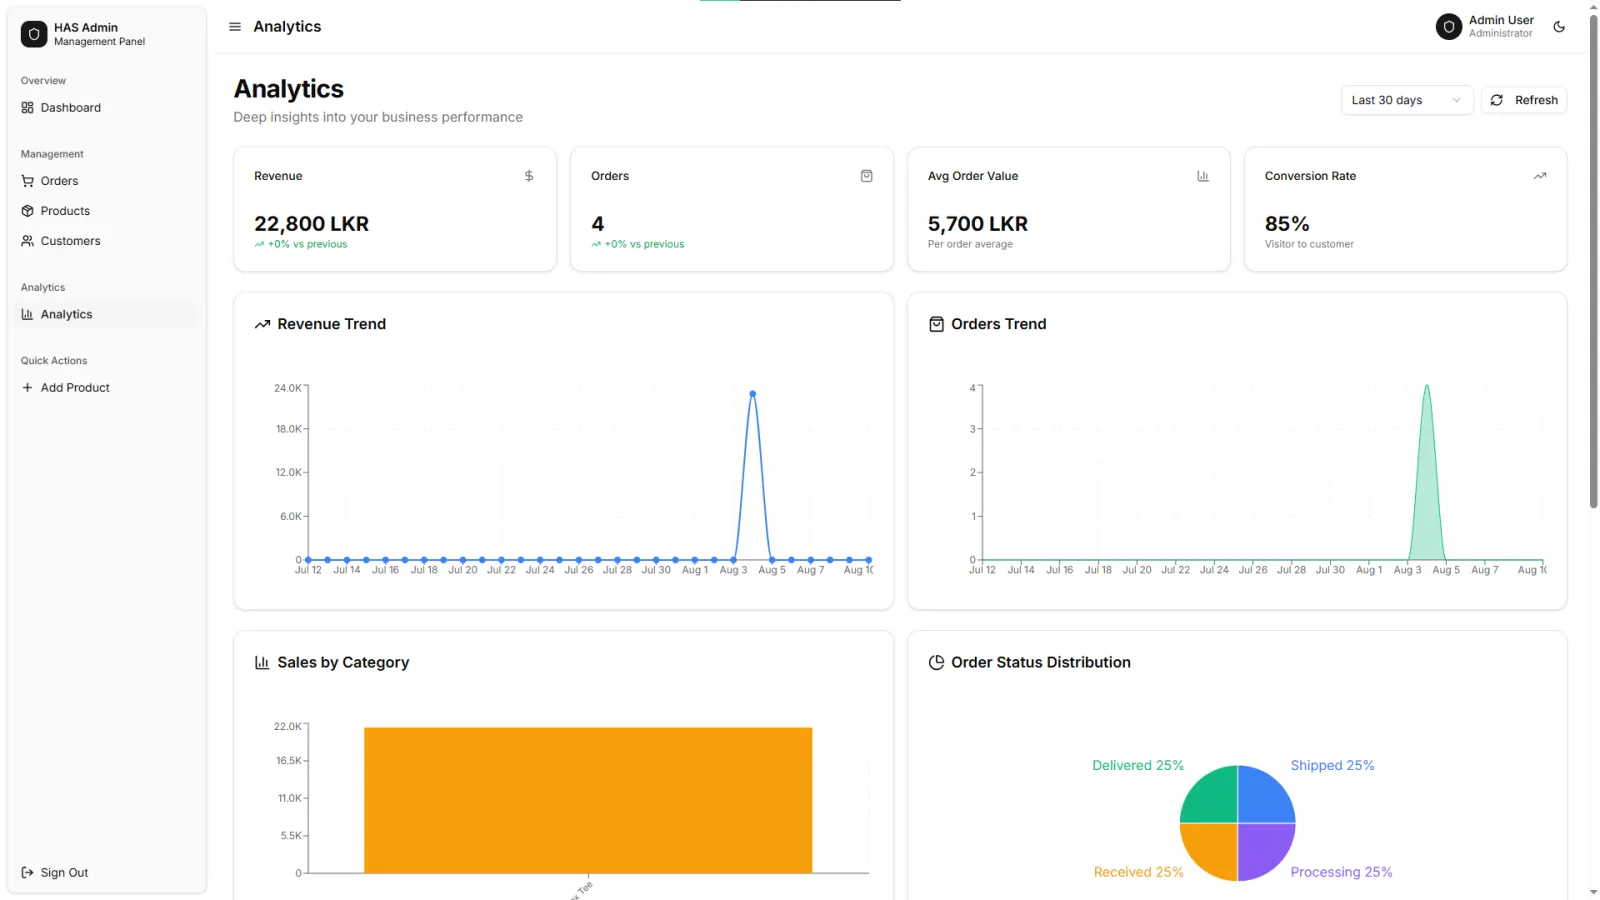Click the orange Sales by Category bar
Image resolution: width=1600 pixels, height=900 pixels.
588,800
